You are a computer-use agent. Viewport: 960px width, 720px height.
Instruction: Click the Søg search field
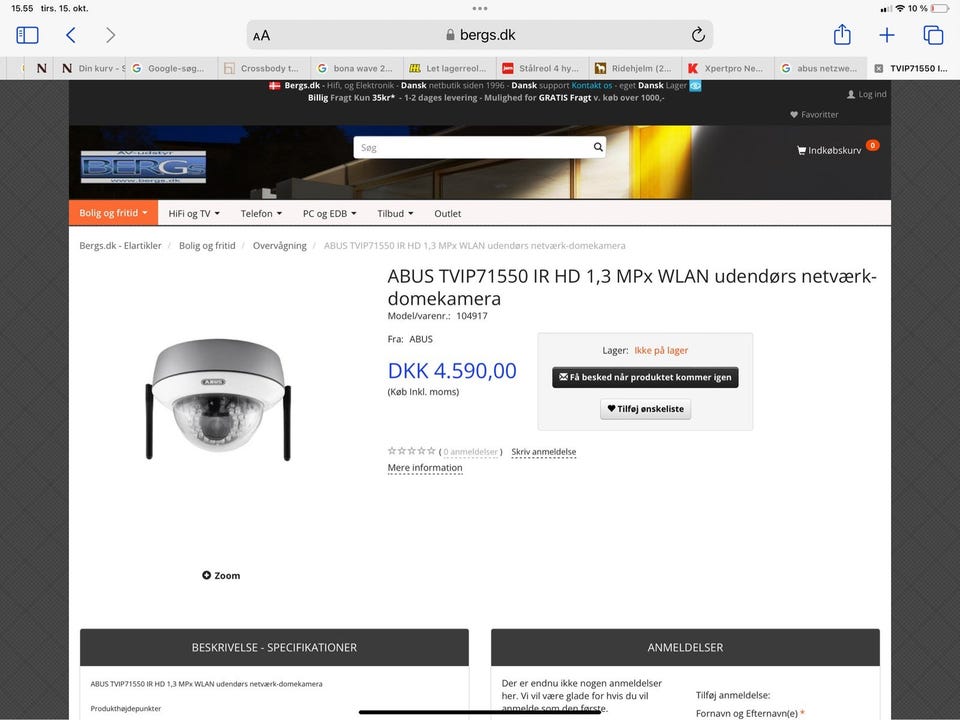coord(473,148)
